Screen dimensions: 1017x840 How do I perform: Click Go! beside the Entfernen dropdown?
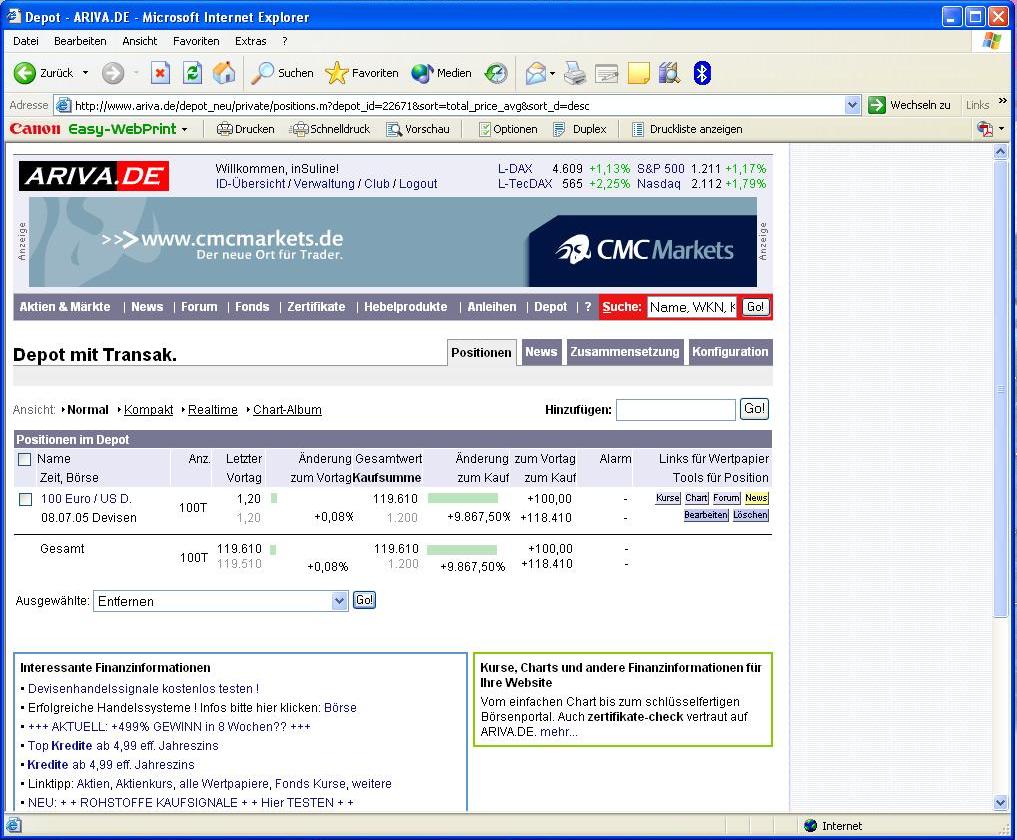365,600
